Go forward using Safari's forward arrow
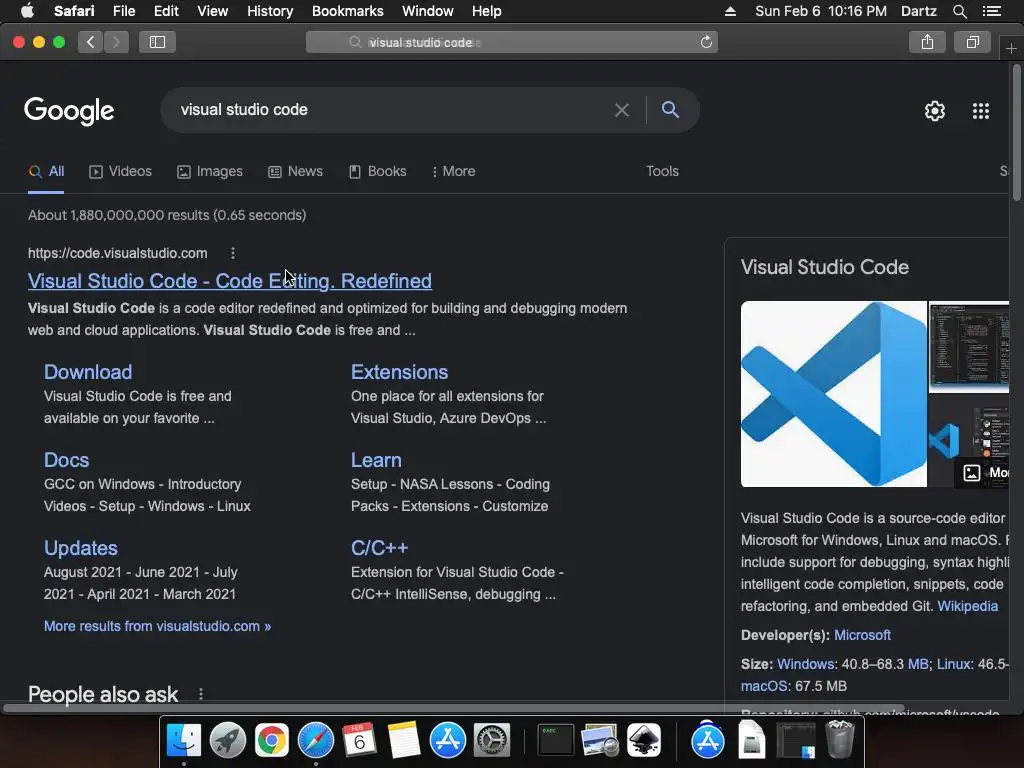 click(116, 42)
